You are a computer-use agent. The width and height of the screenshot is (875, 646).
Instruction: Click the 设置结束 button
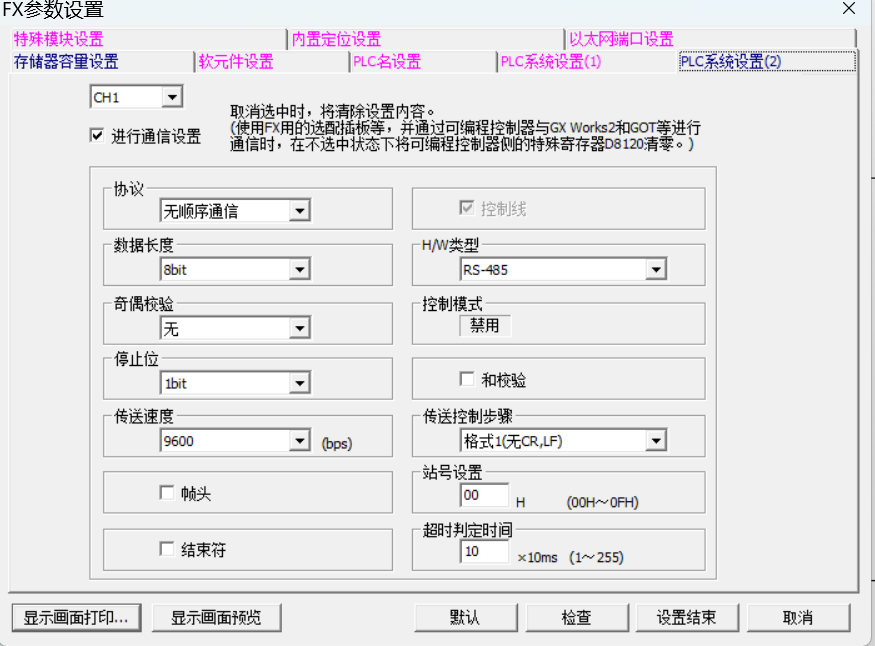[x=686, y=617]
